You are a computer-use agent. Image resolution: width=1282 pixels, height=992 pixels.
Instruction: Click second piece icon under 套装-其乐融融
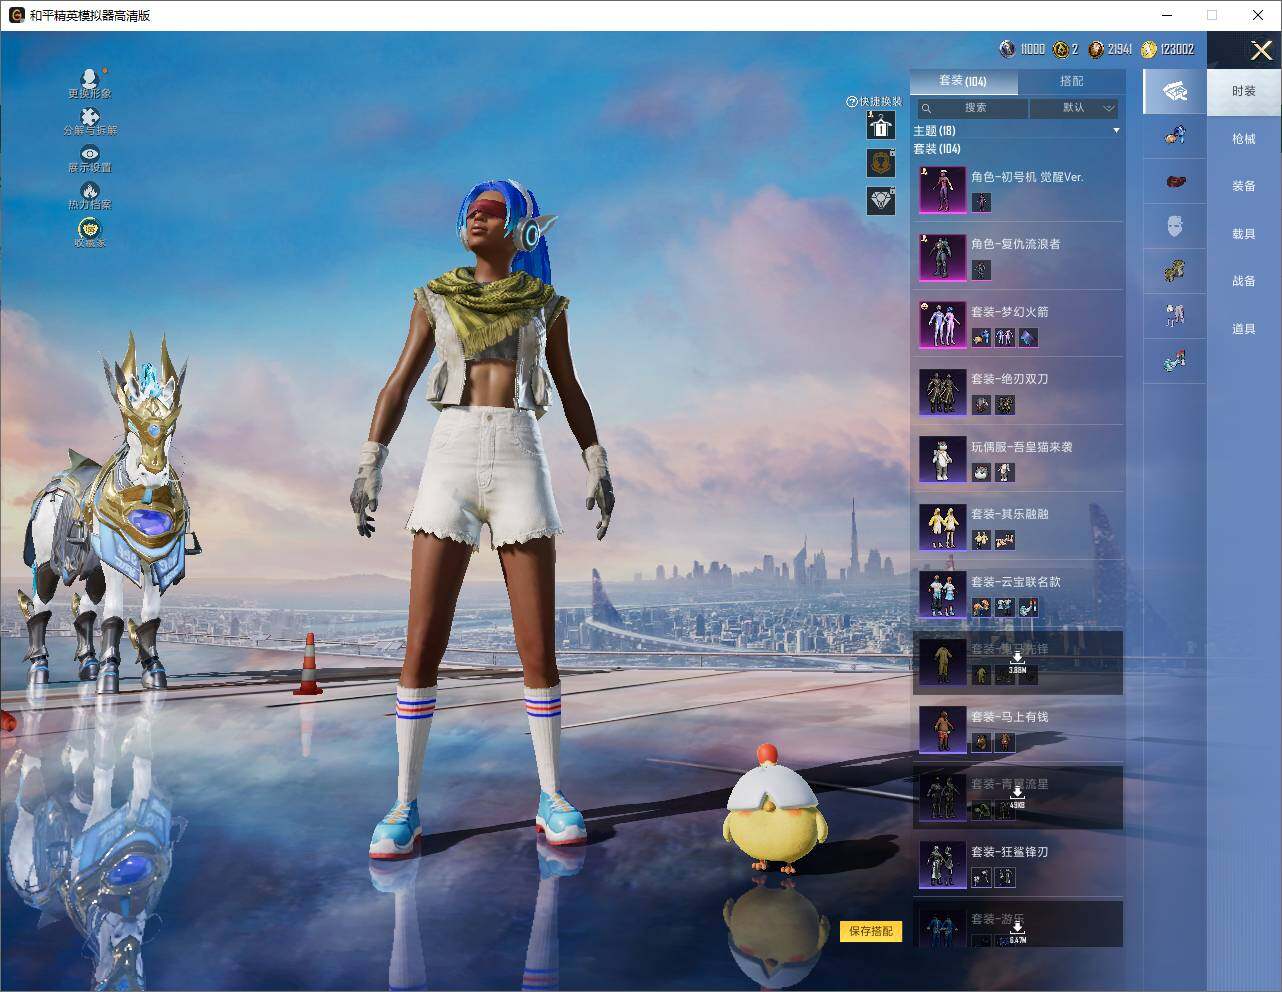1005,540
